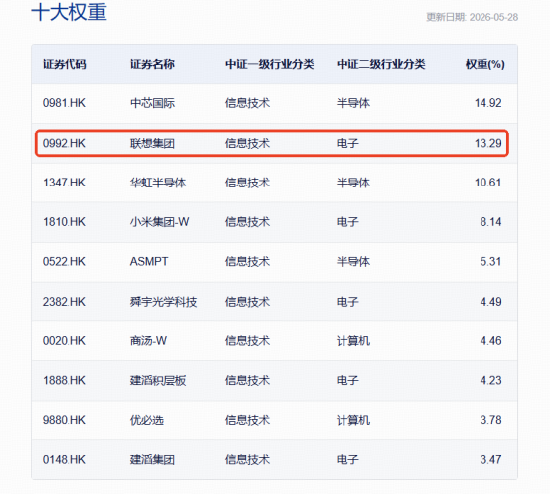Click the 十大权重 heading
The image size is (550, 495).
69,12
